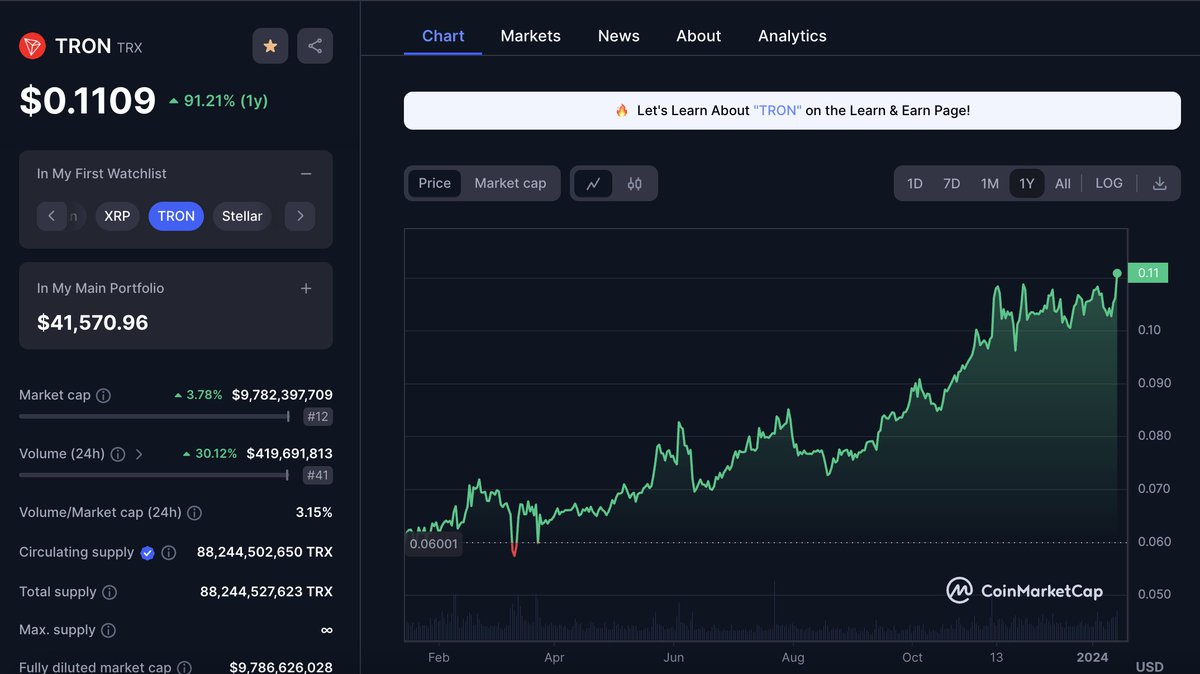Switch to the Markets tab
Viewport: 1200px width, 674px height.
[530, 36]
